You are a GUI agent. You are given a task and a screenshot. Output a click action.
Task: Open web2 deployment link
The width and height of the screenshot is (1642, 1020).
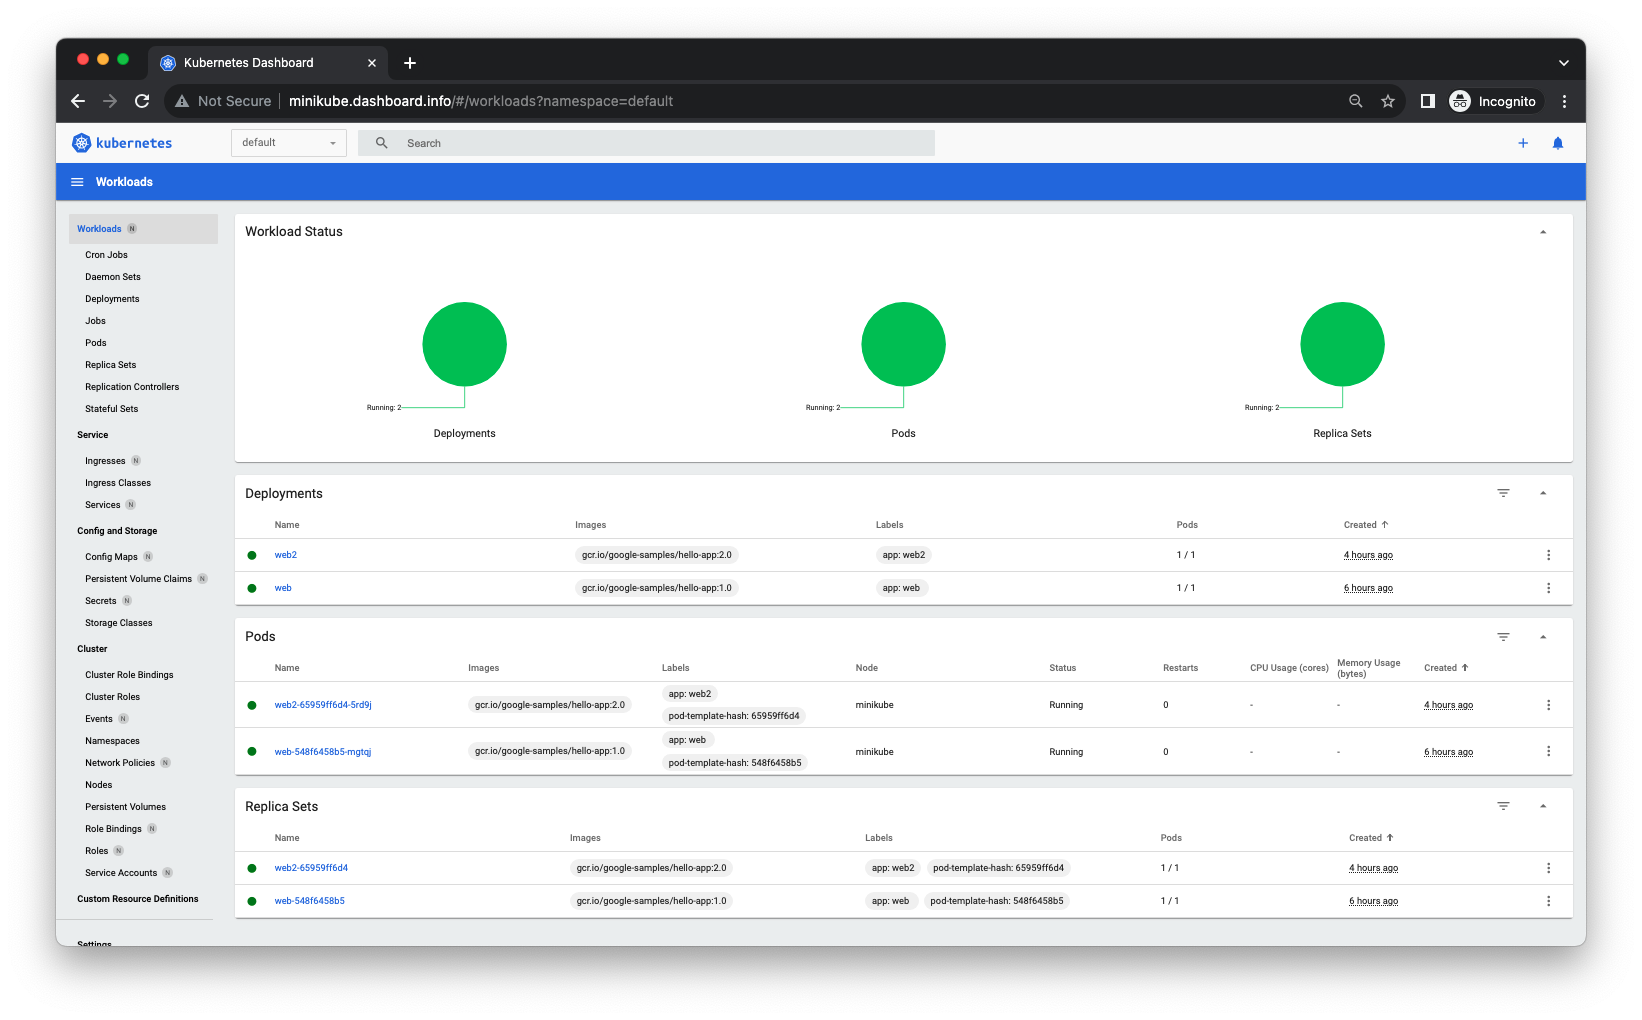click(x=286, y=555)
